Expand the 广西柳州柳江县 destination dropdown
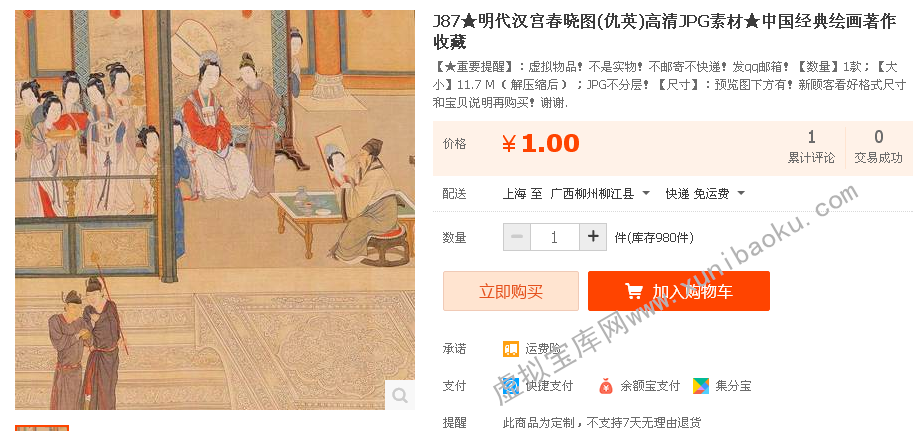This screenshot has height=431, width=921. (600, 193)
